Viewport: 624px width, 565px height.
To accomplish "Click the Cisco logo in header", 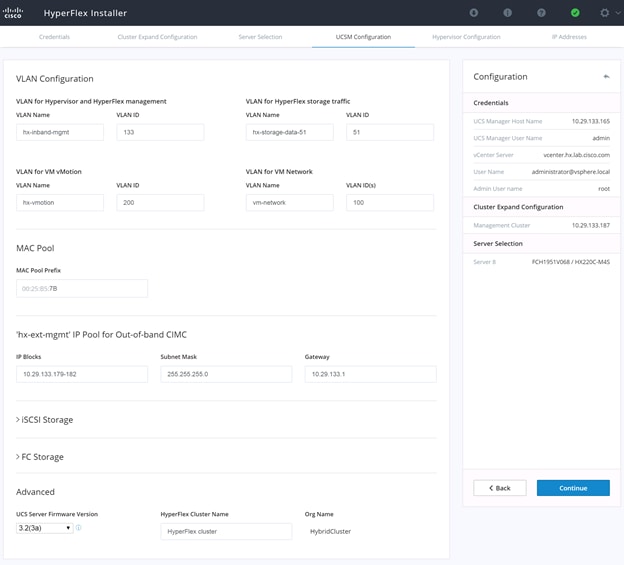I will click(x=13, y=13).
